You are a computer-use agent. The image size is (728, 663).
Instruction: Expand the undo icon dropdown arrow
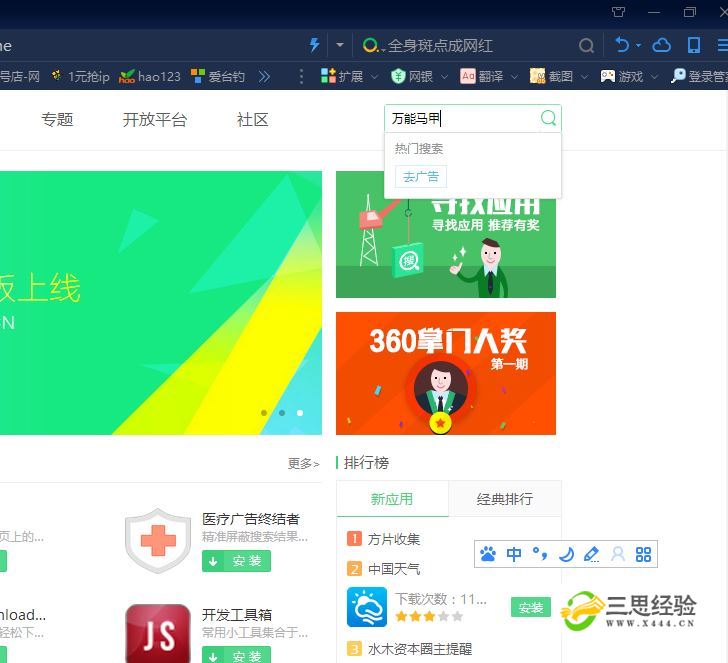(x=638, y=45)
